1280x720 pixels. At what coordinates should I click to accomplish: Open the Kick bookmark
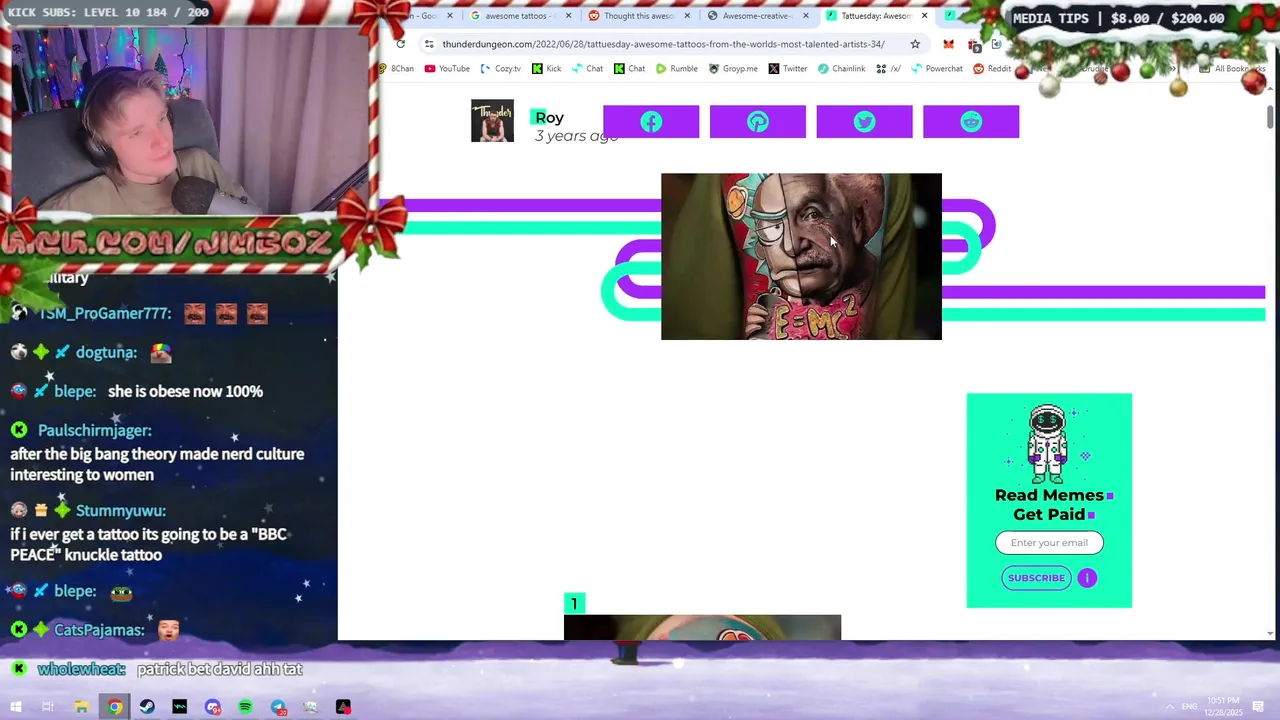547,69
